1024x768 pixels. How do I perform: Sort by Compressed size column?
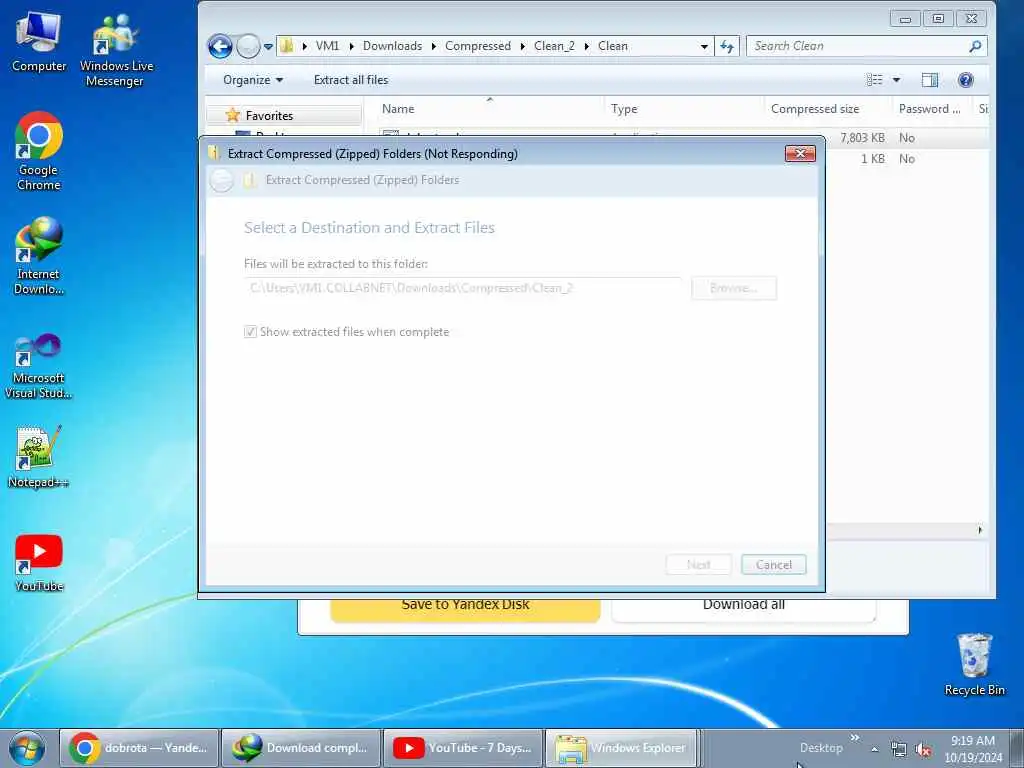click(828, 109)
